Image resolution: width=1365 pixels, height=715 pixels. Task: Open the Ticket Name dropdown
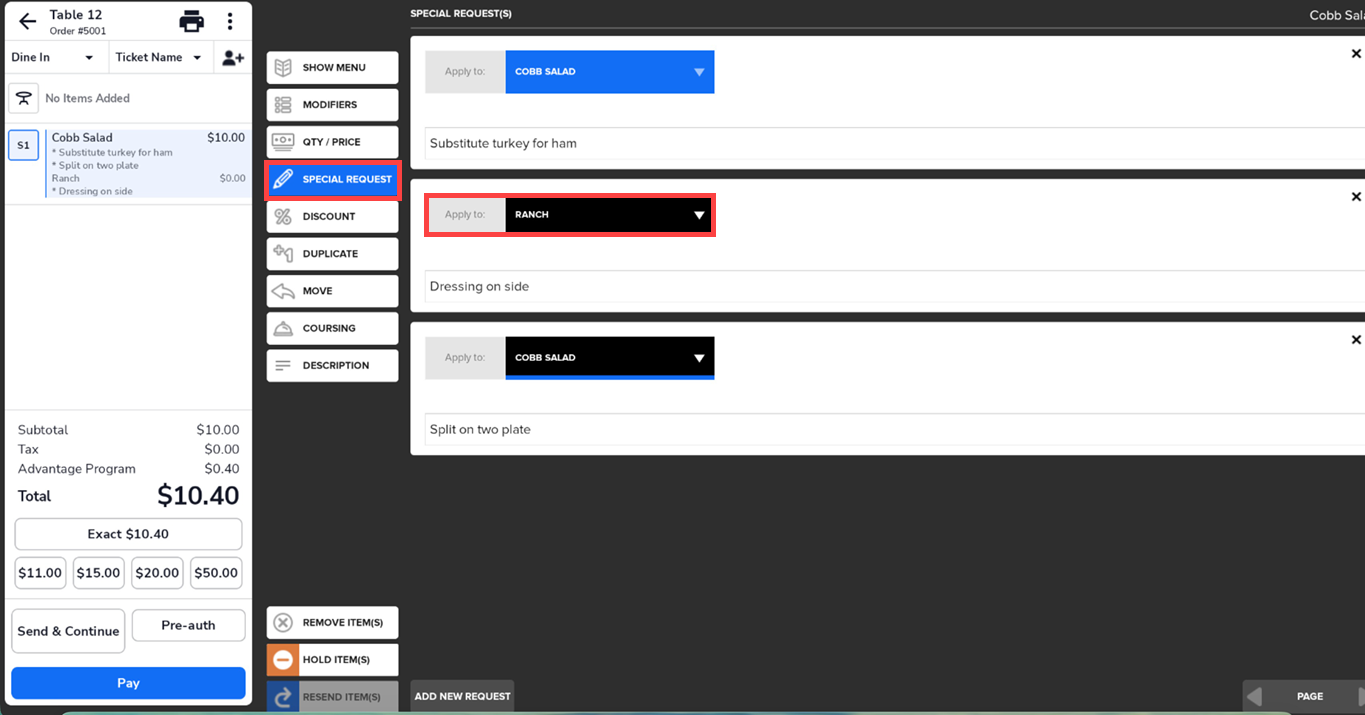(158, 58)
